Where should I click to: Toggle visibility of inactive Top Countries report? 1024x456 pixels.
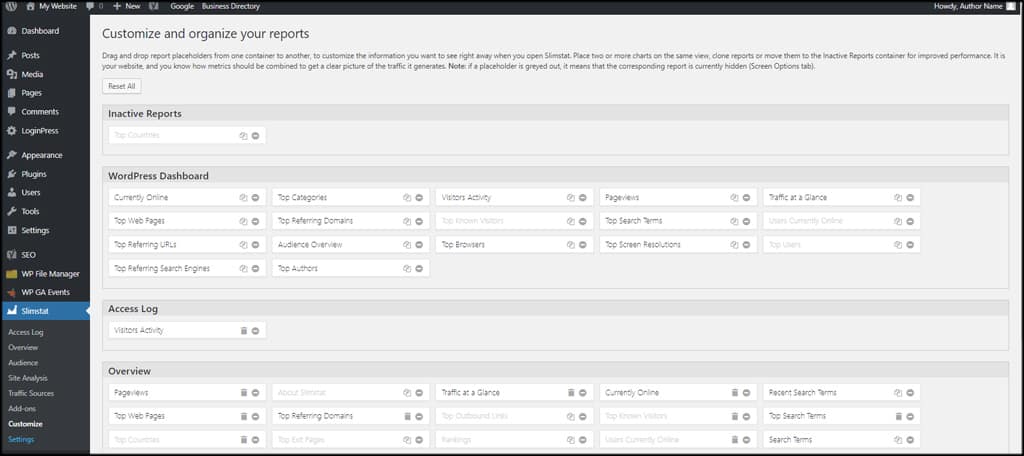[255, 135]
